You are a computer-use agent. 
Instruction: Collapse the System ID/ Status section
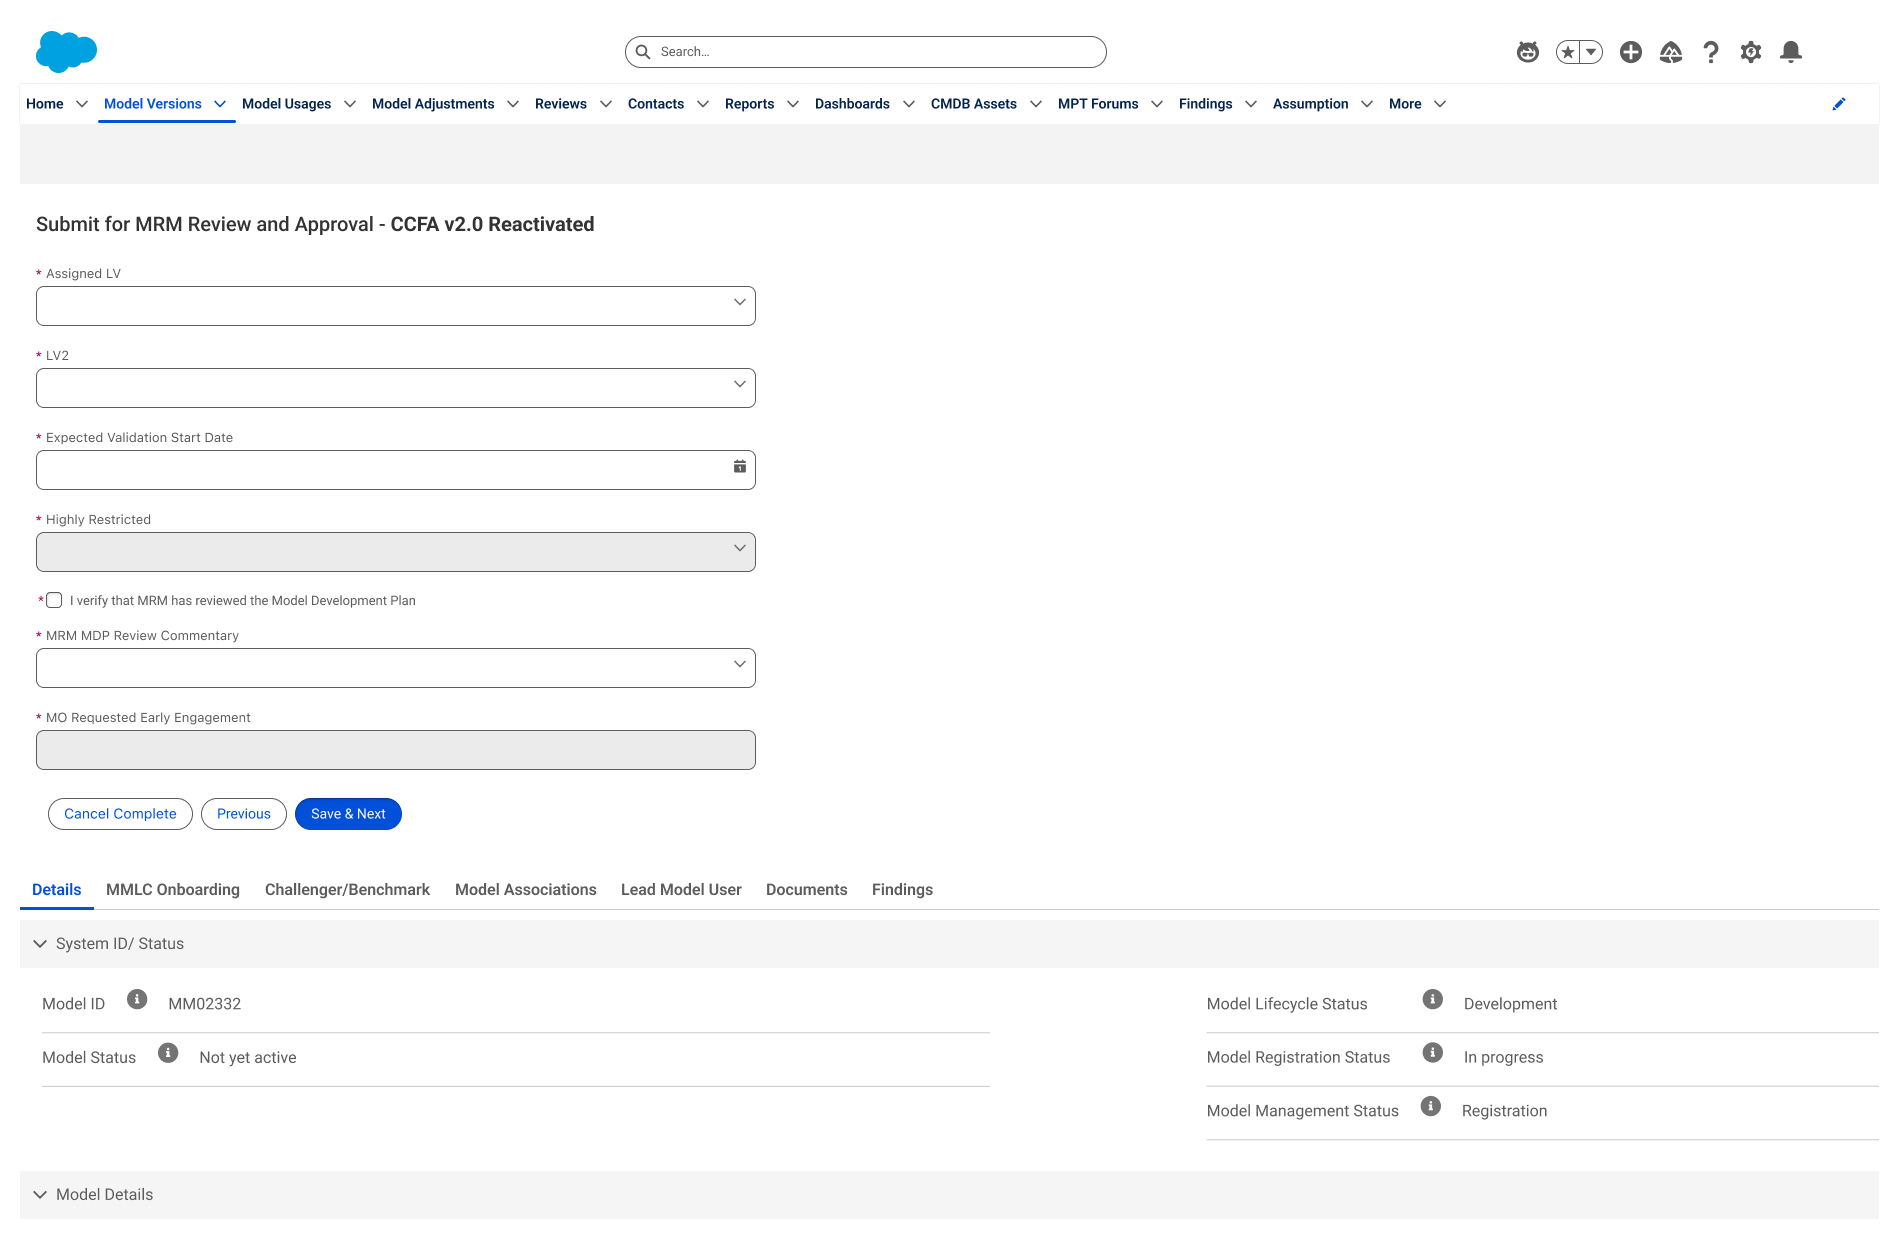40,944
